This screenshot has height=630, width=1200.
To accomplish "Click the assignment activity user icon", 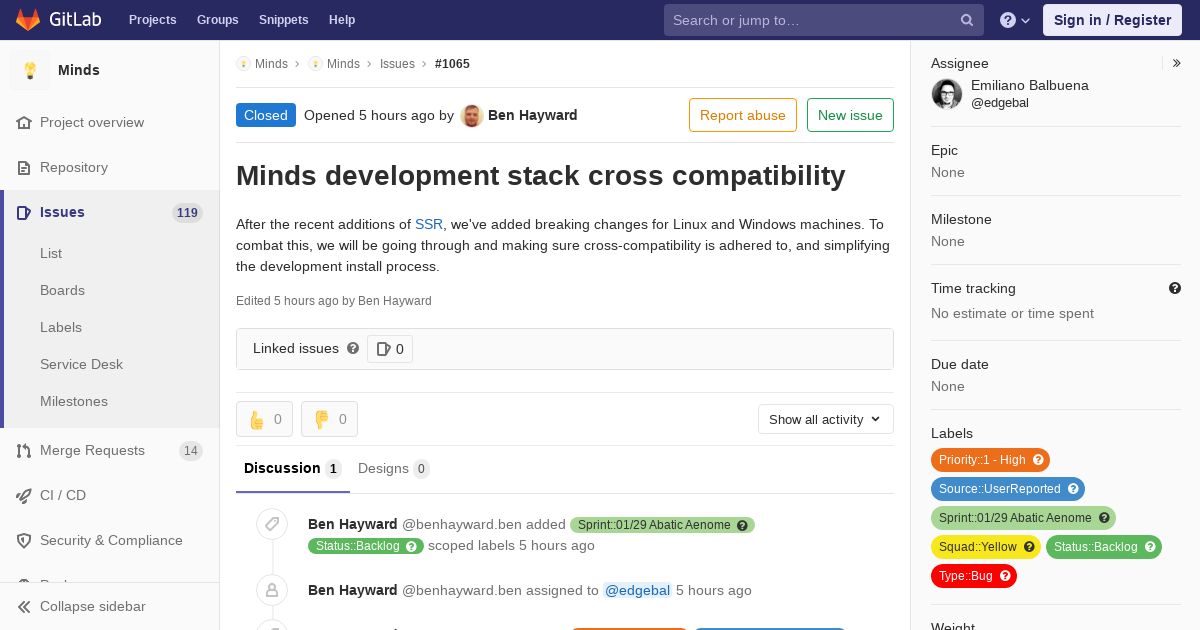I will coord(272,590).
